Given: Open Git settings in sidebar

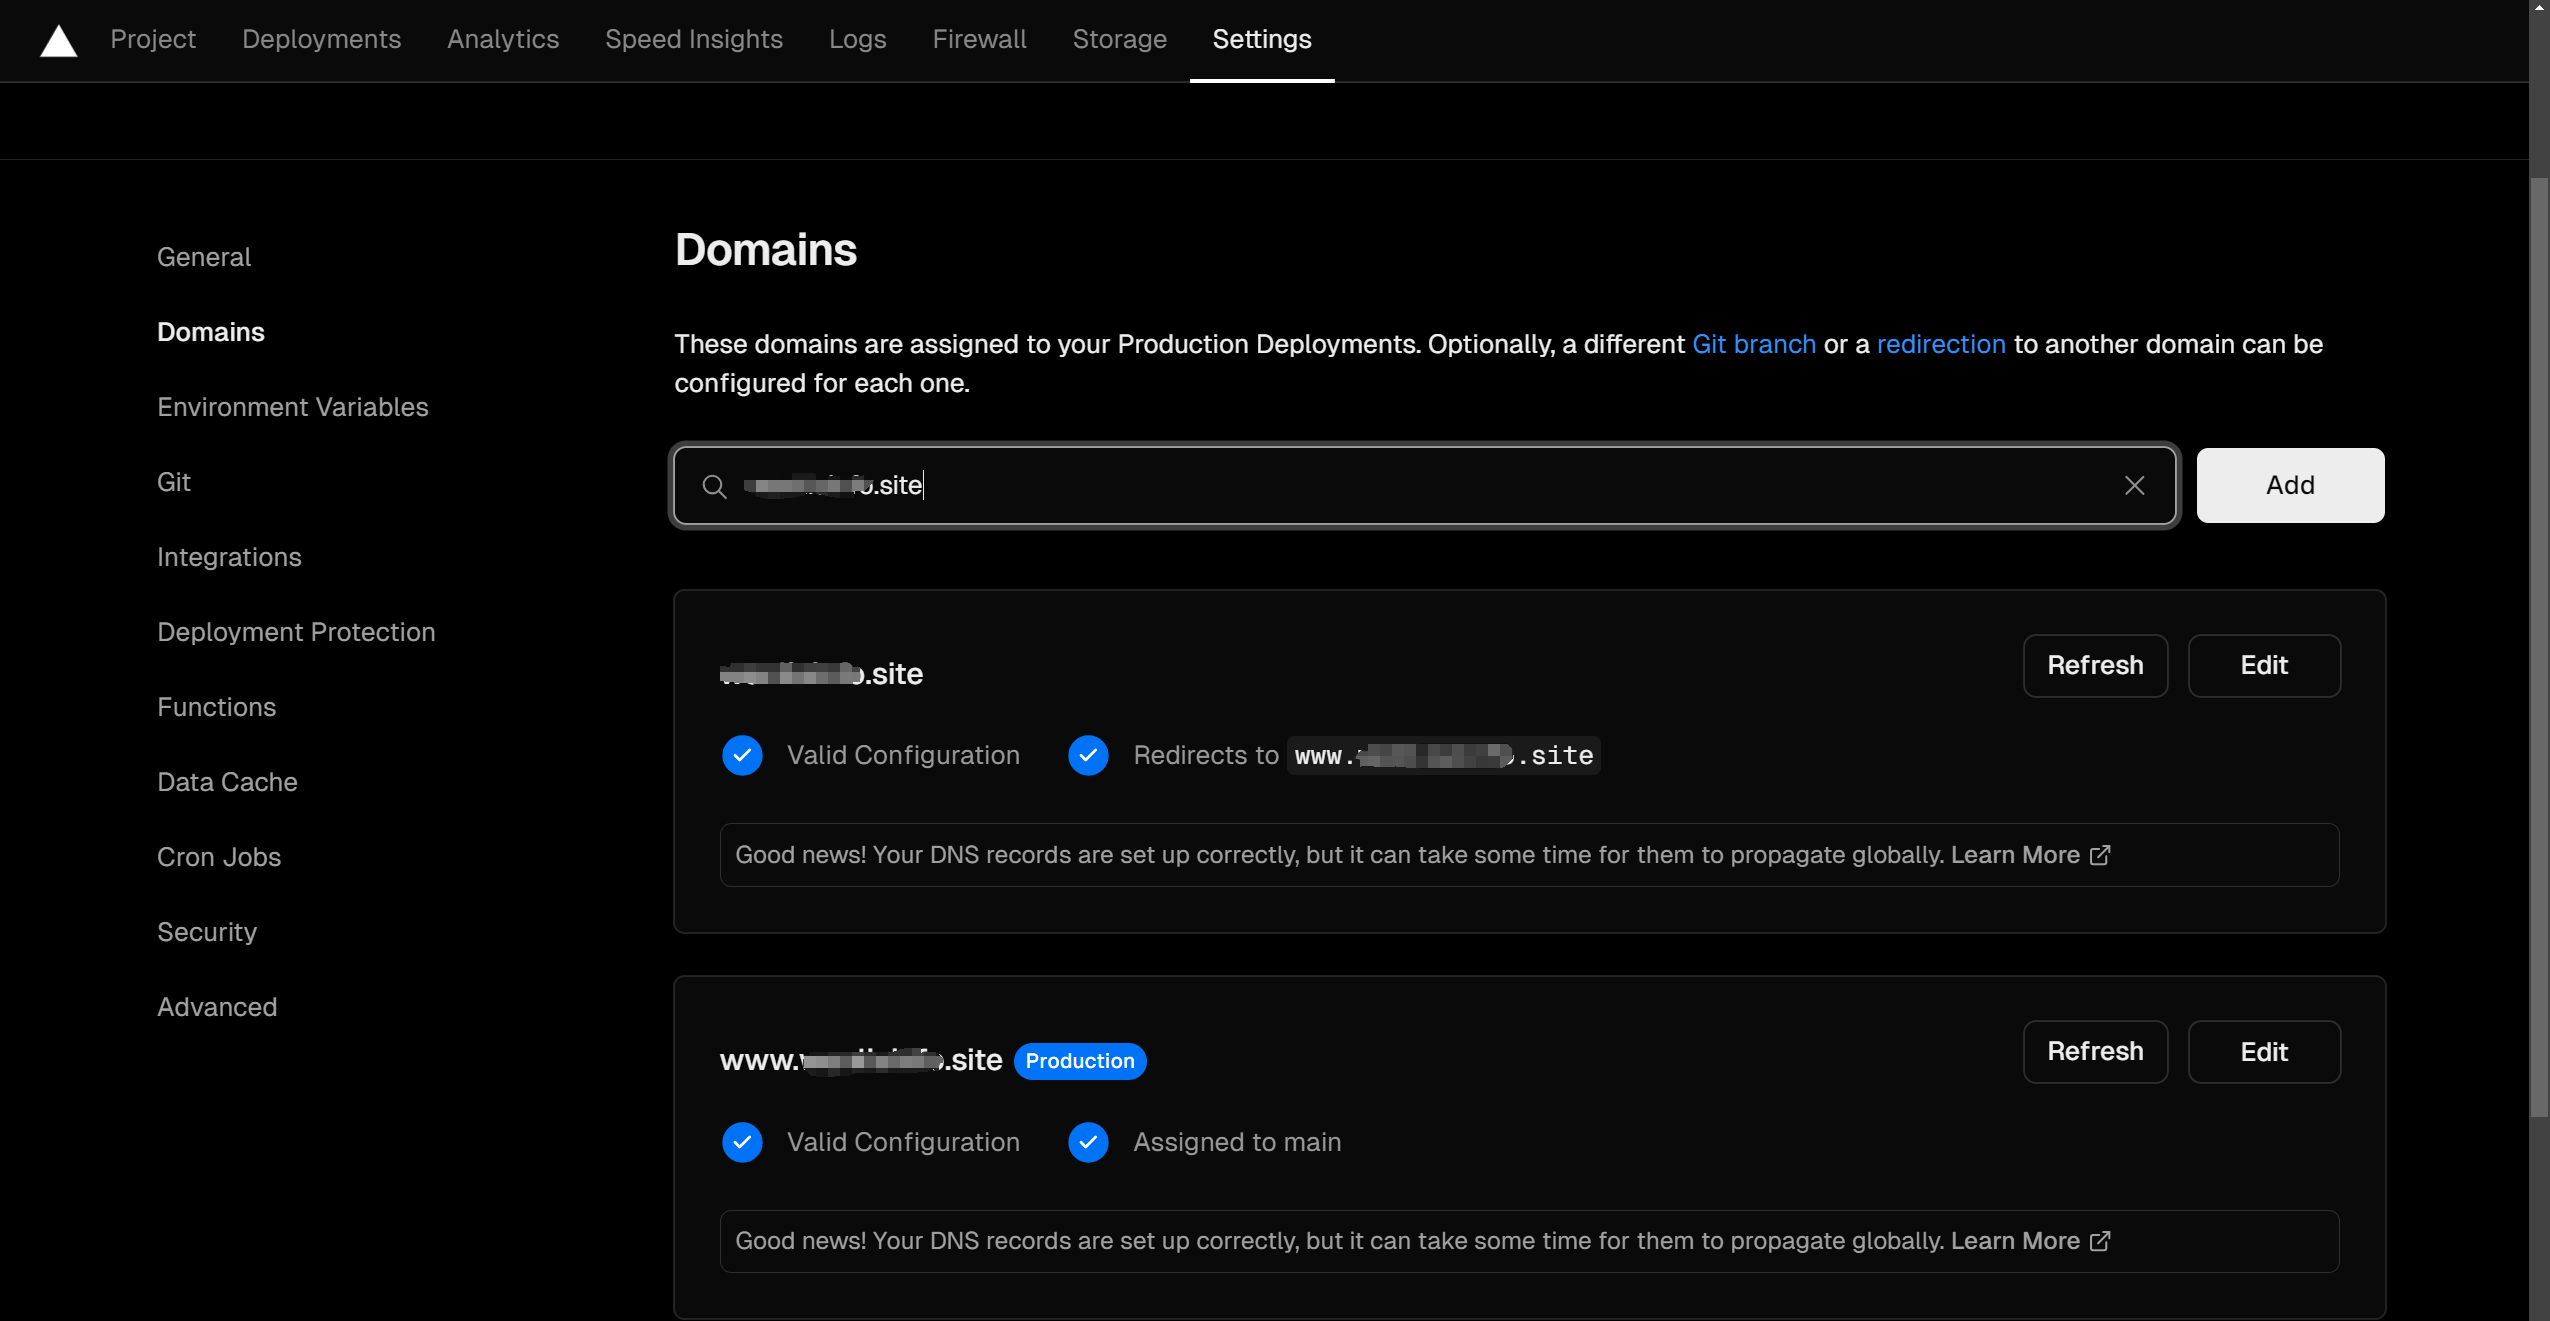Looking at the screenshot, I should [174, 482].
